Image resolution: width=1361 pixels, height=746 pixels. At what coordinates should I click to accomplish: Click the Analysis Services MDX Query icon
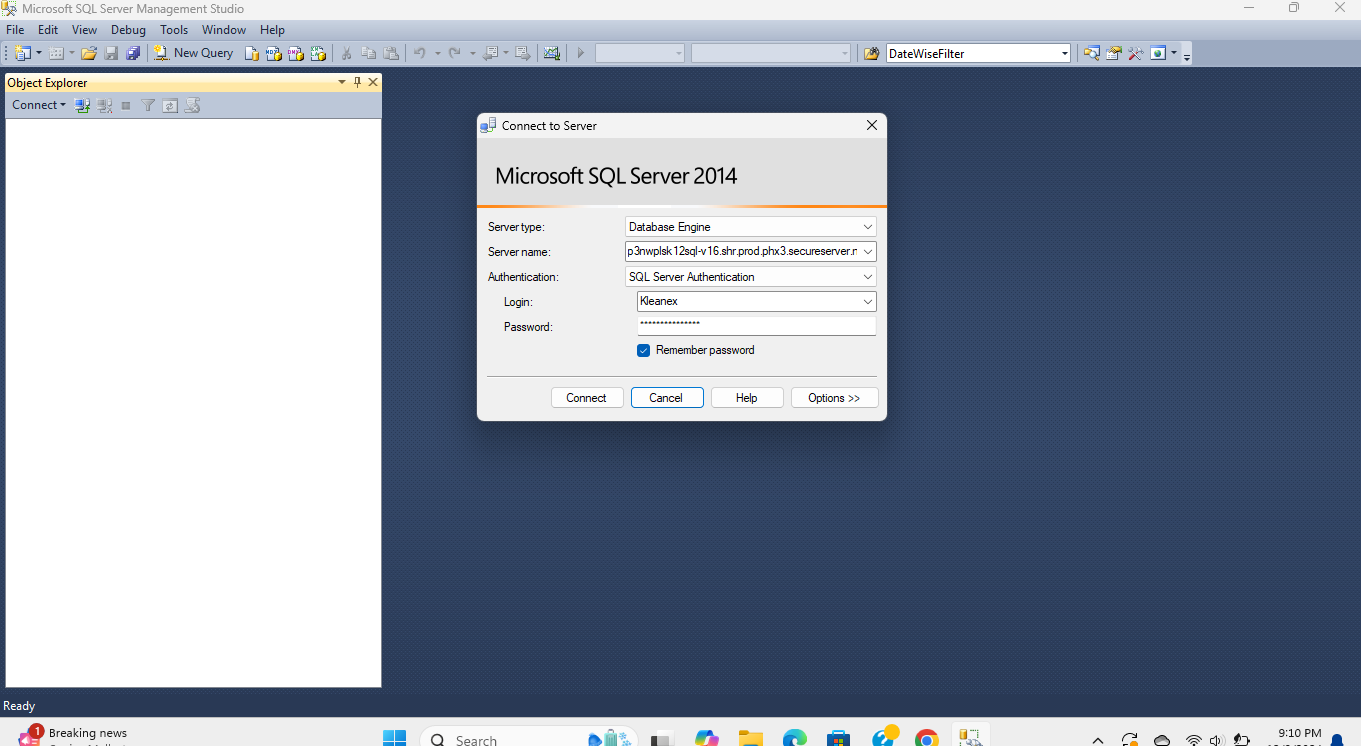click(274, 53)
